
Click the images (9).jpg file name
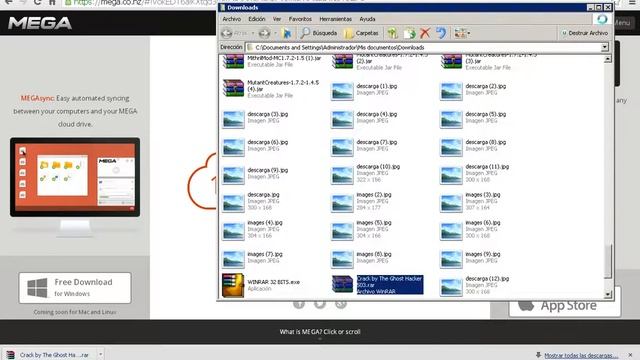pyautogui.click(x=482, y=254)
